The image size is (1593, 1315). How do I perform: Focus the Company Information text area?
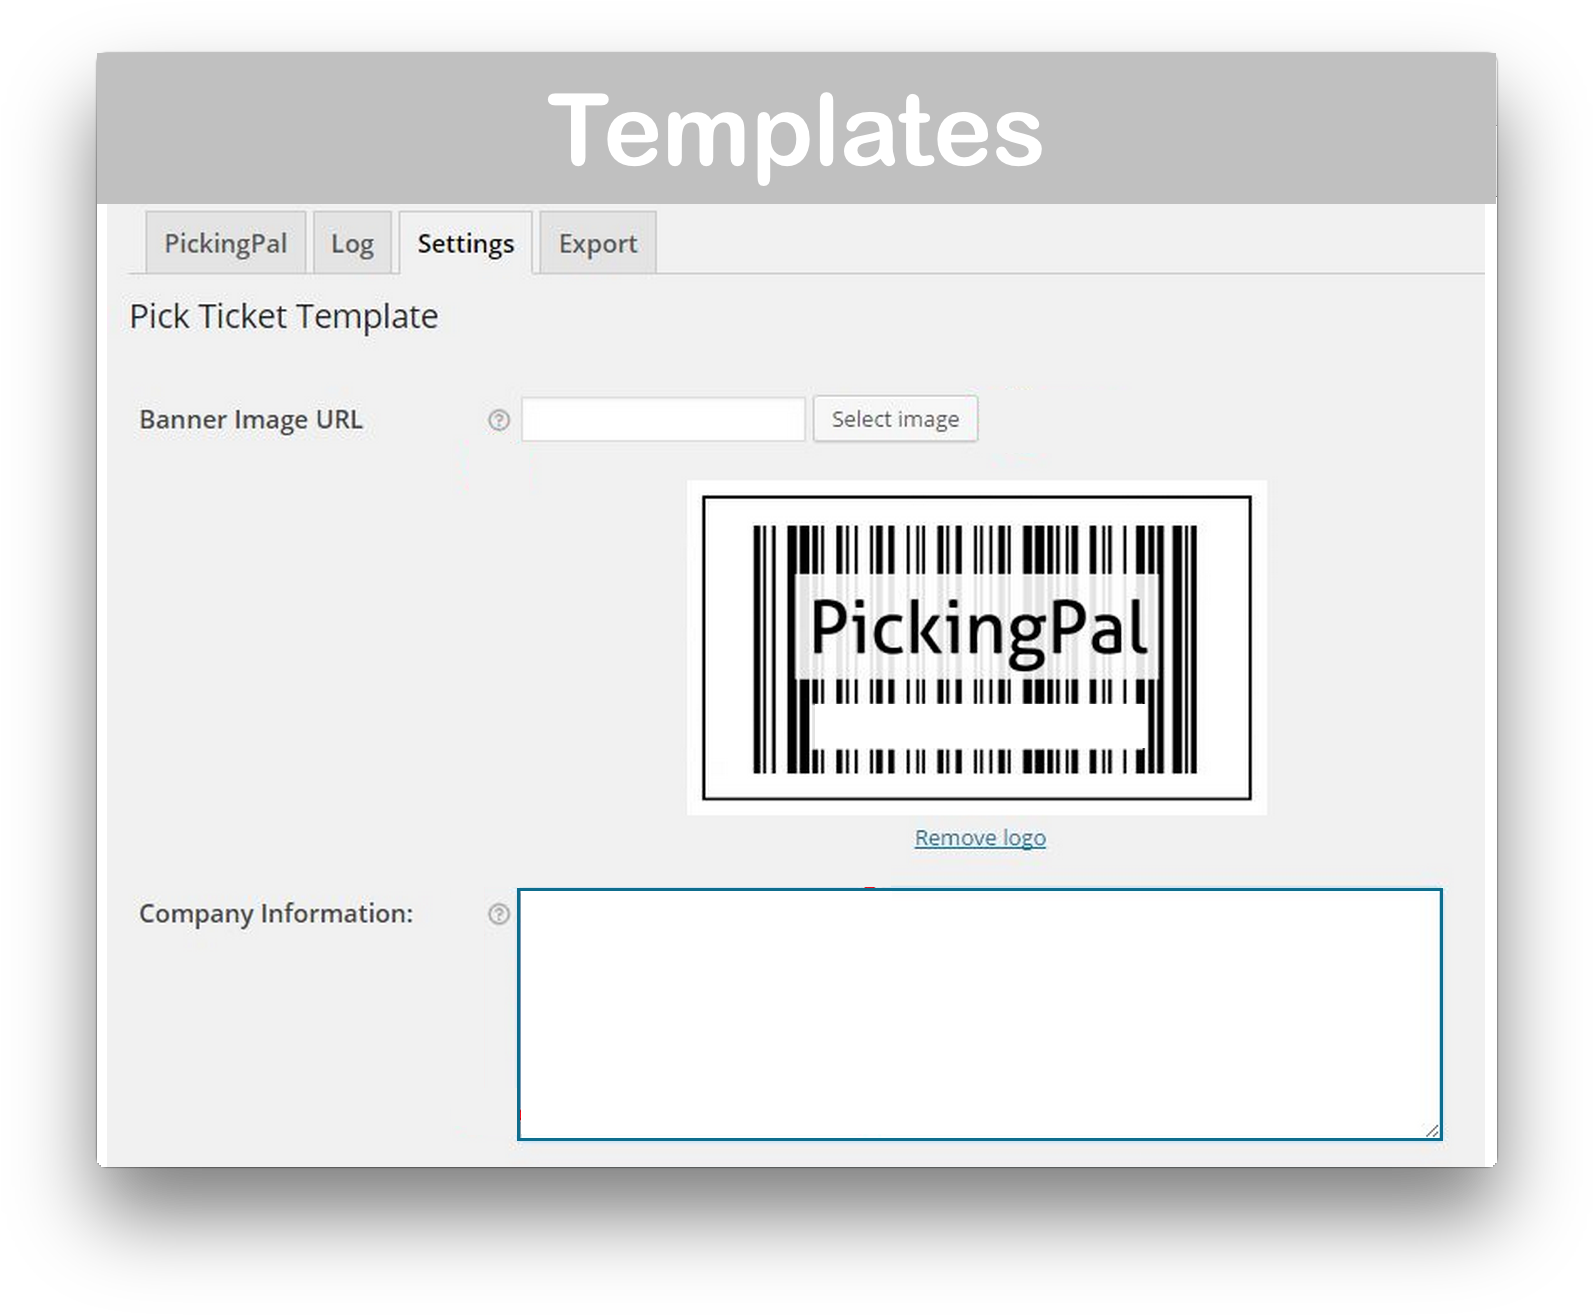(980, 1014)
